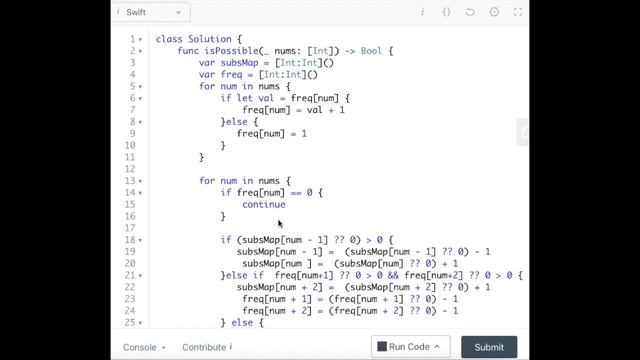Collapse the fold arrow on line 1
Screen dimensions: 640x360
click(x=140, y=40)
